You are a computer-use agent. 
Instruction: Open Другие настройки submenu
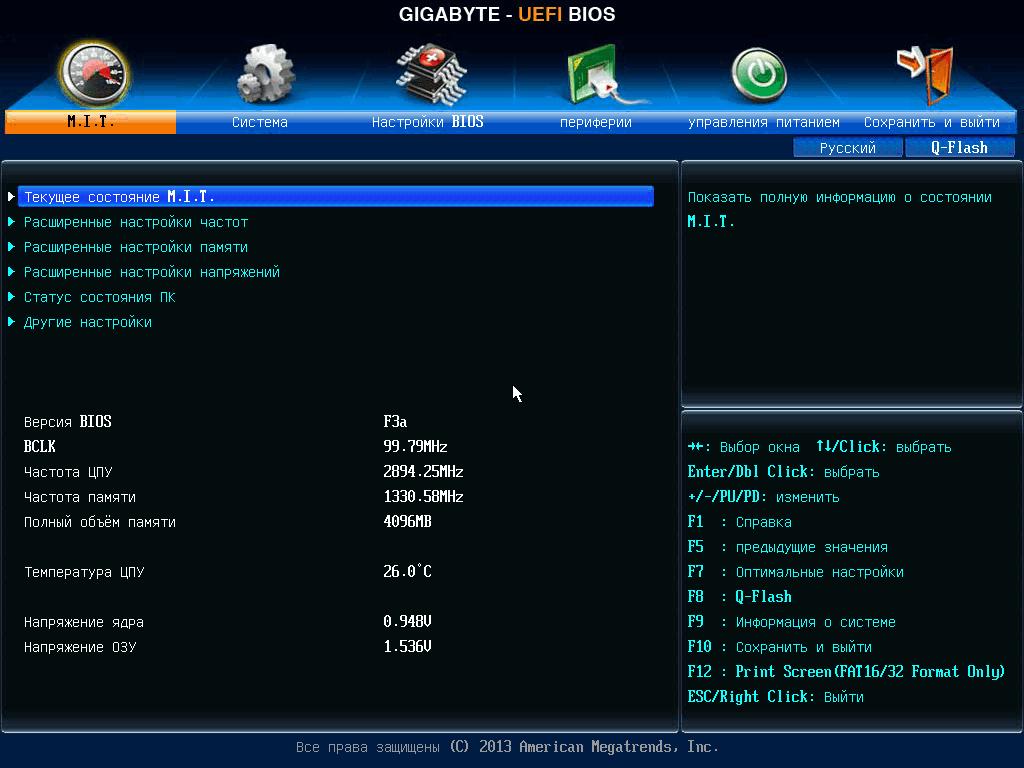pyautogui.click(x=88, y=322)
